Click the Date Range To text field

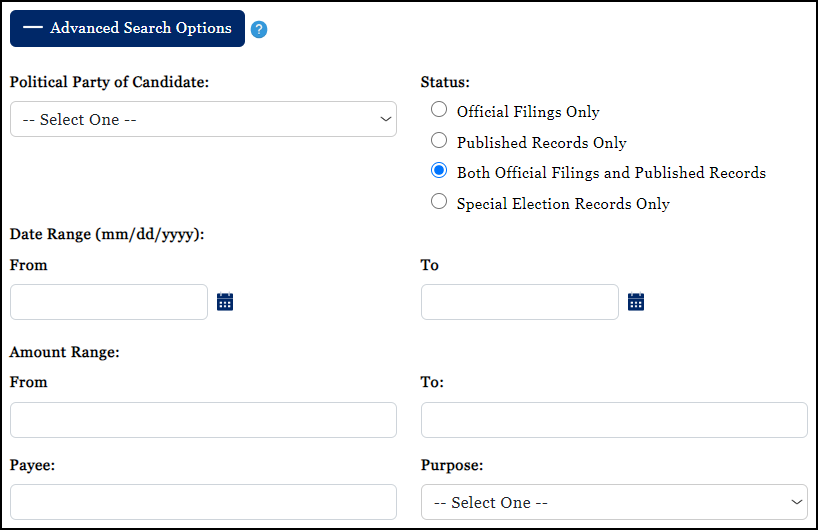click(520, 302)
